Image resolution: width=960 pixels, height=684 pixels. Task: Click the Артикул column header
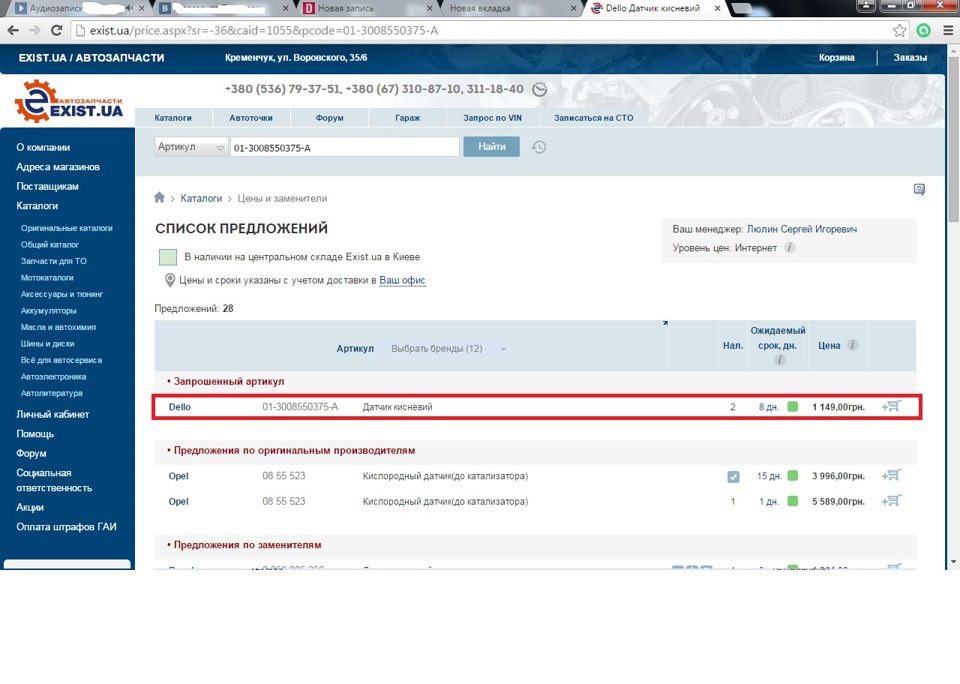355,348
